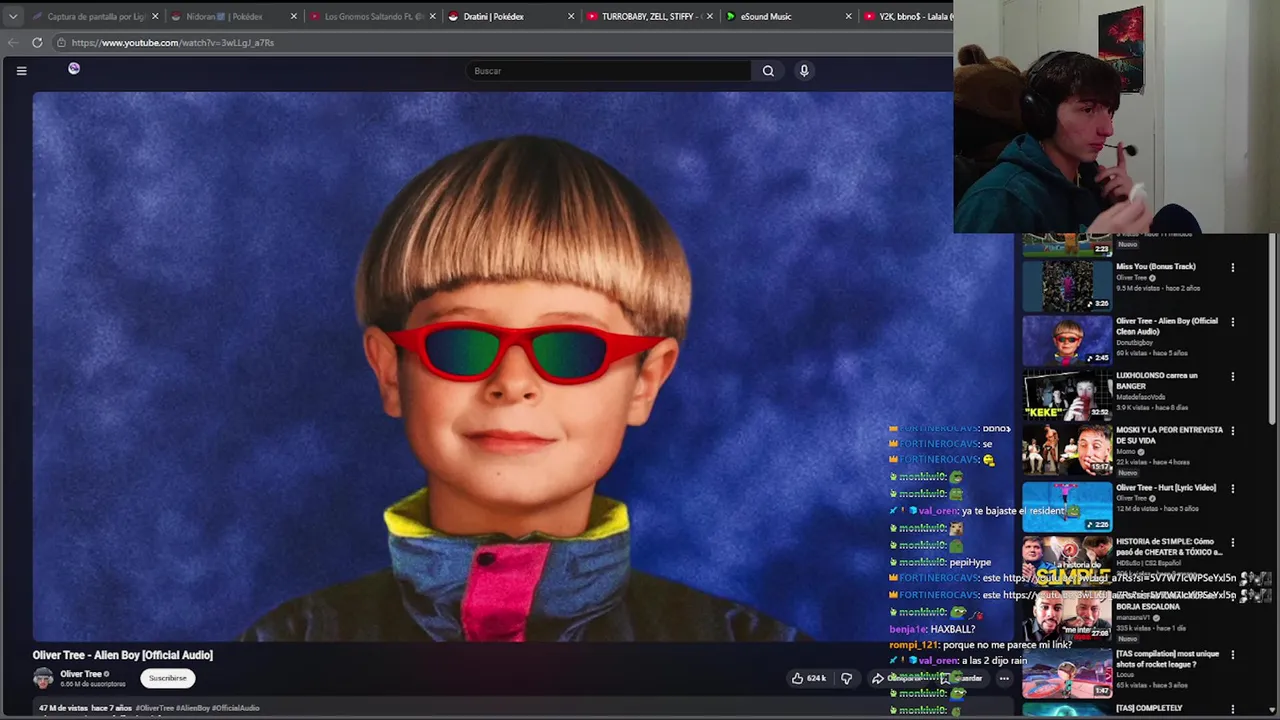Open options for MOSKI Y LA PEOR ENTREVISTA
The width and height of the screenshot is (1280, 720).
pos(1232,431)
